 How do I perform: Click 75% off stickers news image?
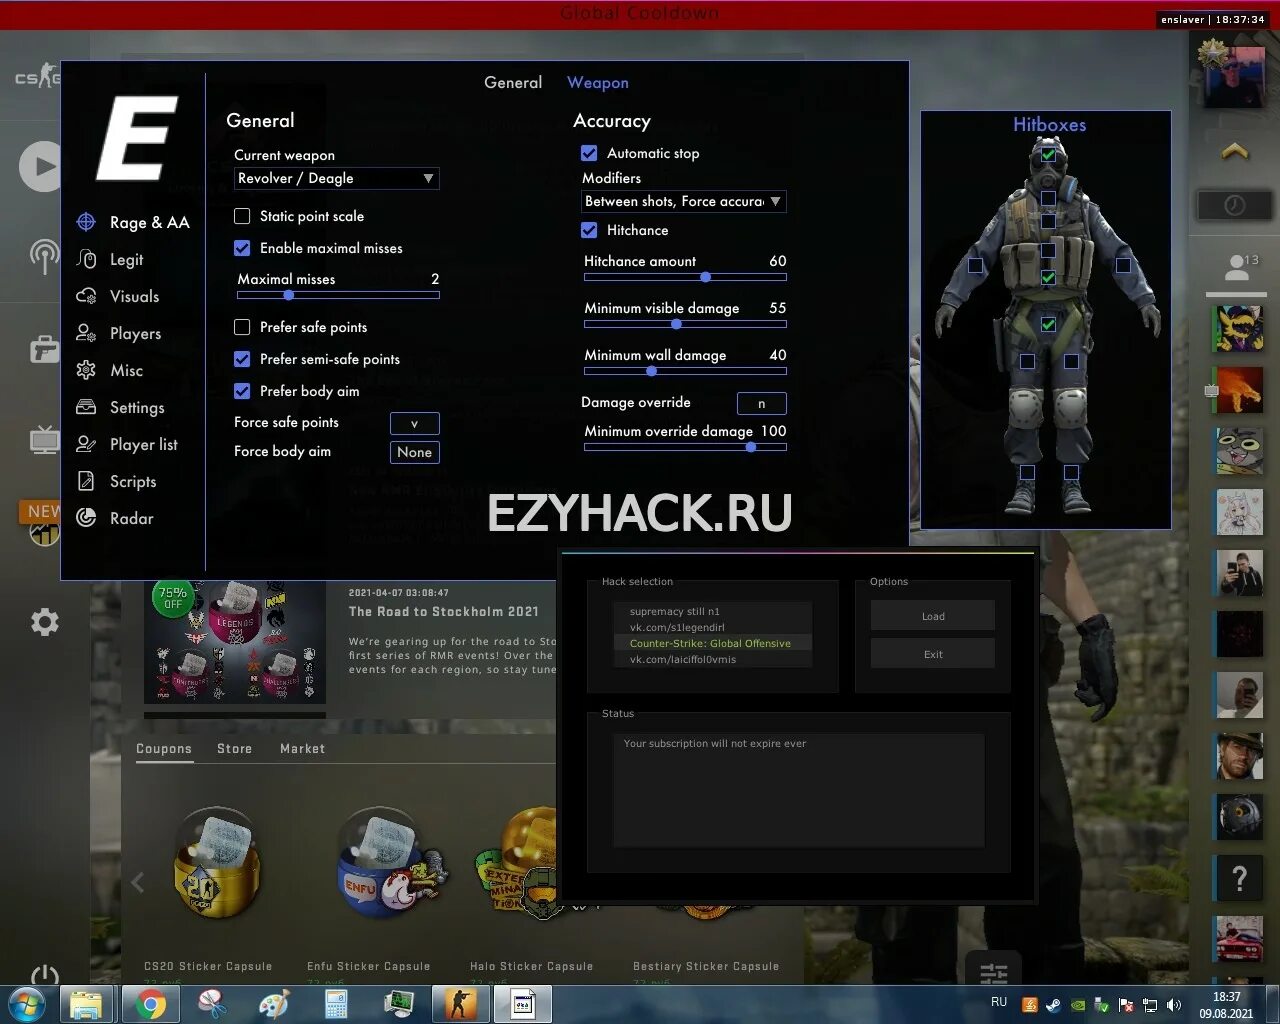click(x=235, y=641)
